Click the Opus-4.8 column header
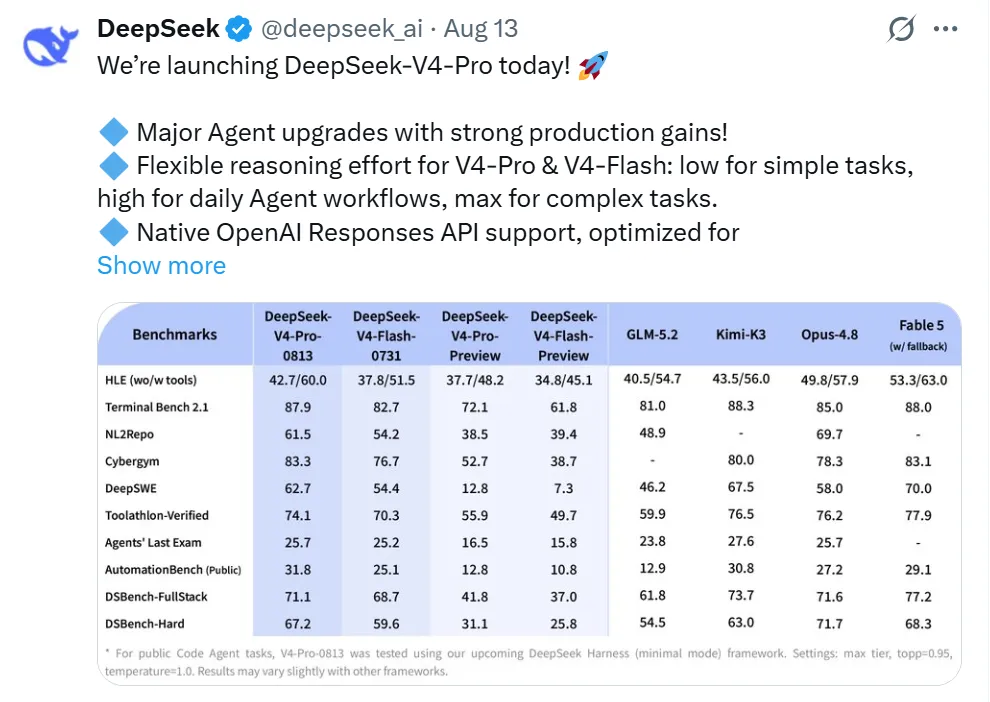 (x=830, y=335)
